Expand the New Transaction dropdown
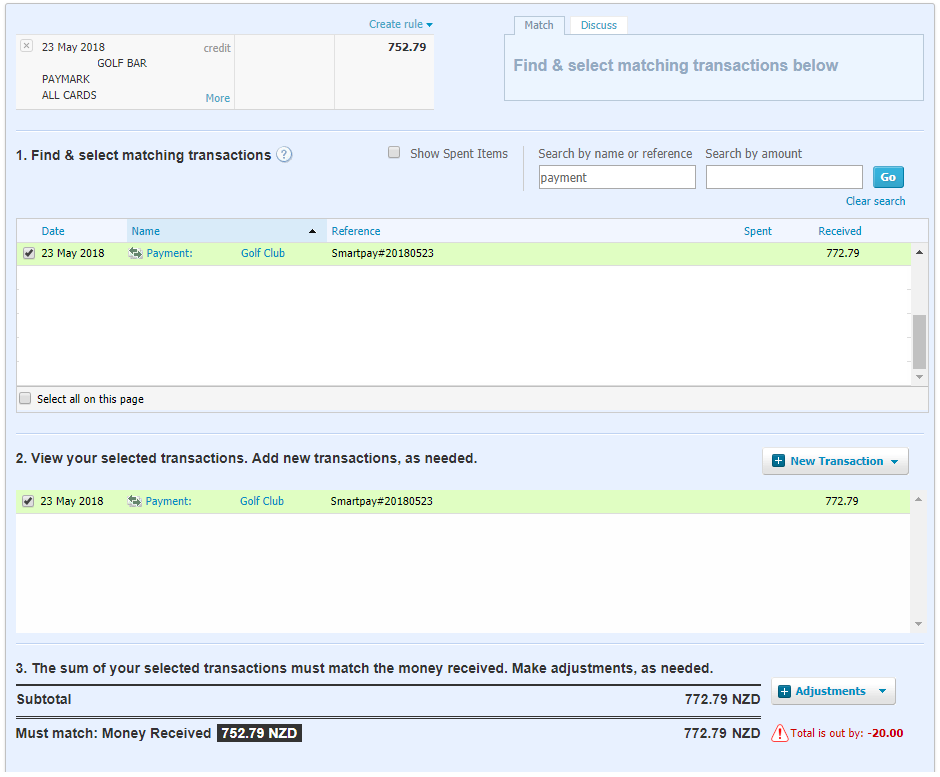Screen dimensions: 940x777 tap(894, 461)
